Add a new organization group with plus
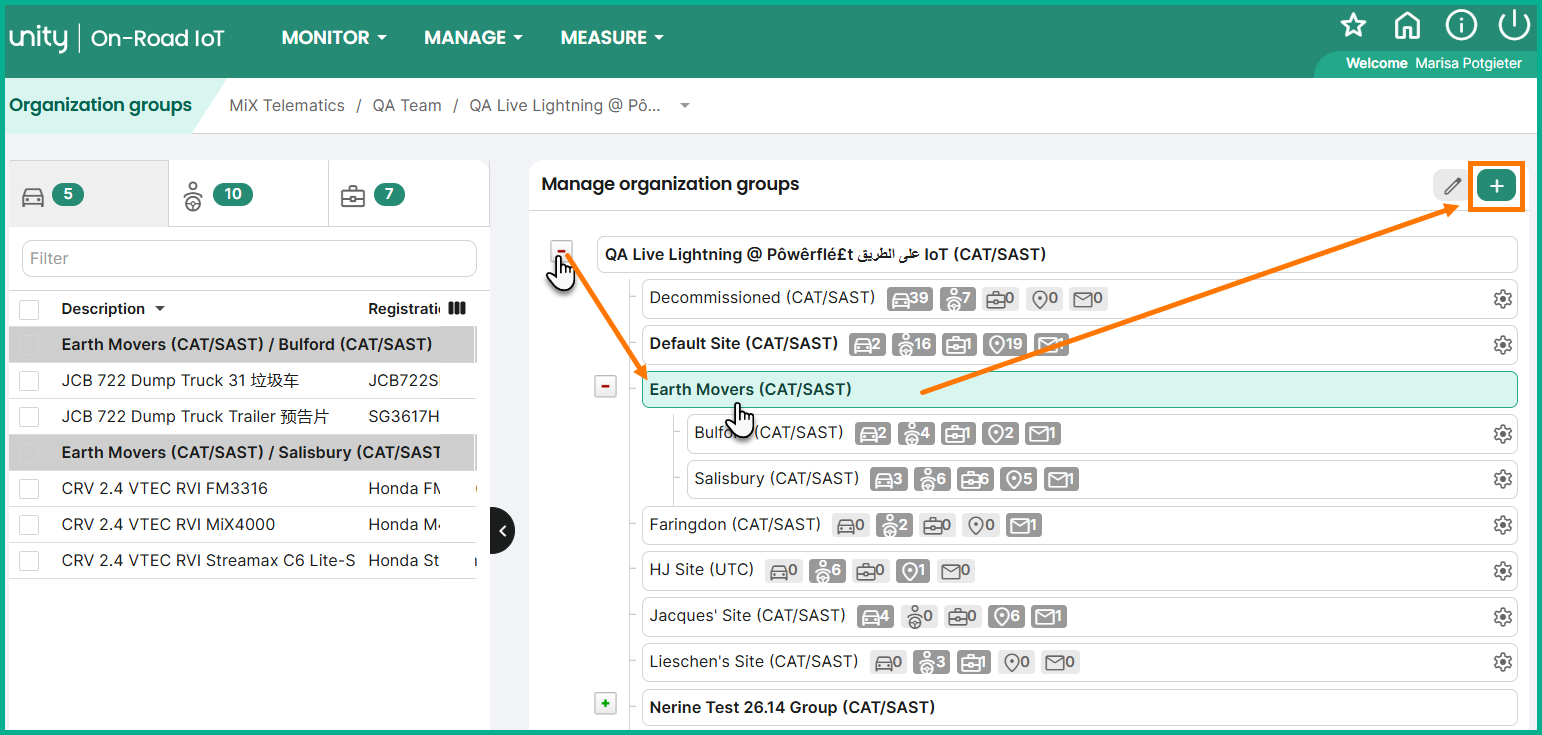1542x735 pixels. [1497, 186]
